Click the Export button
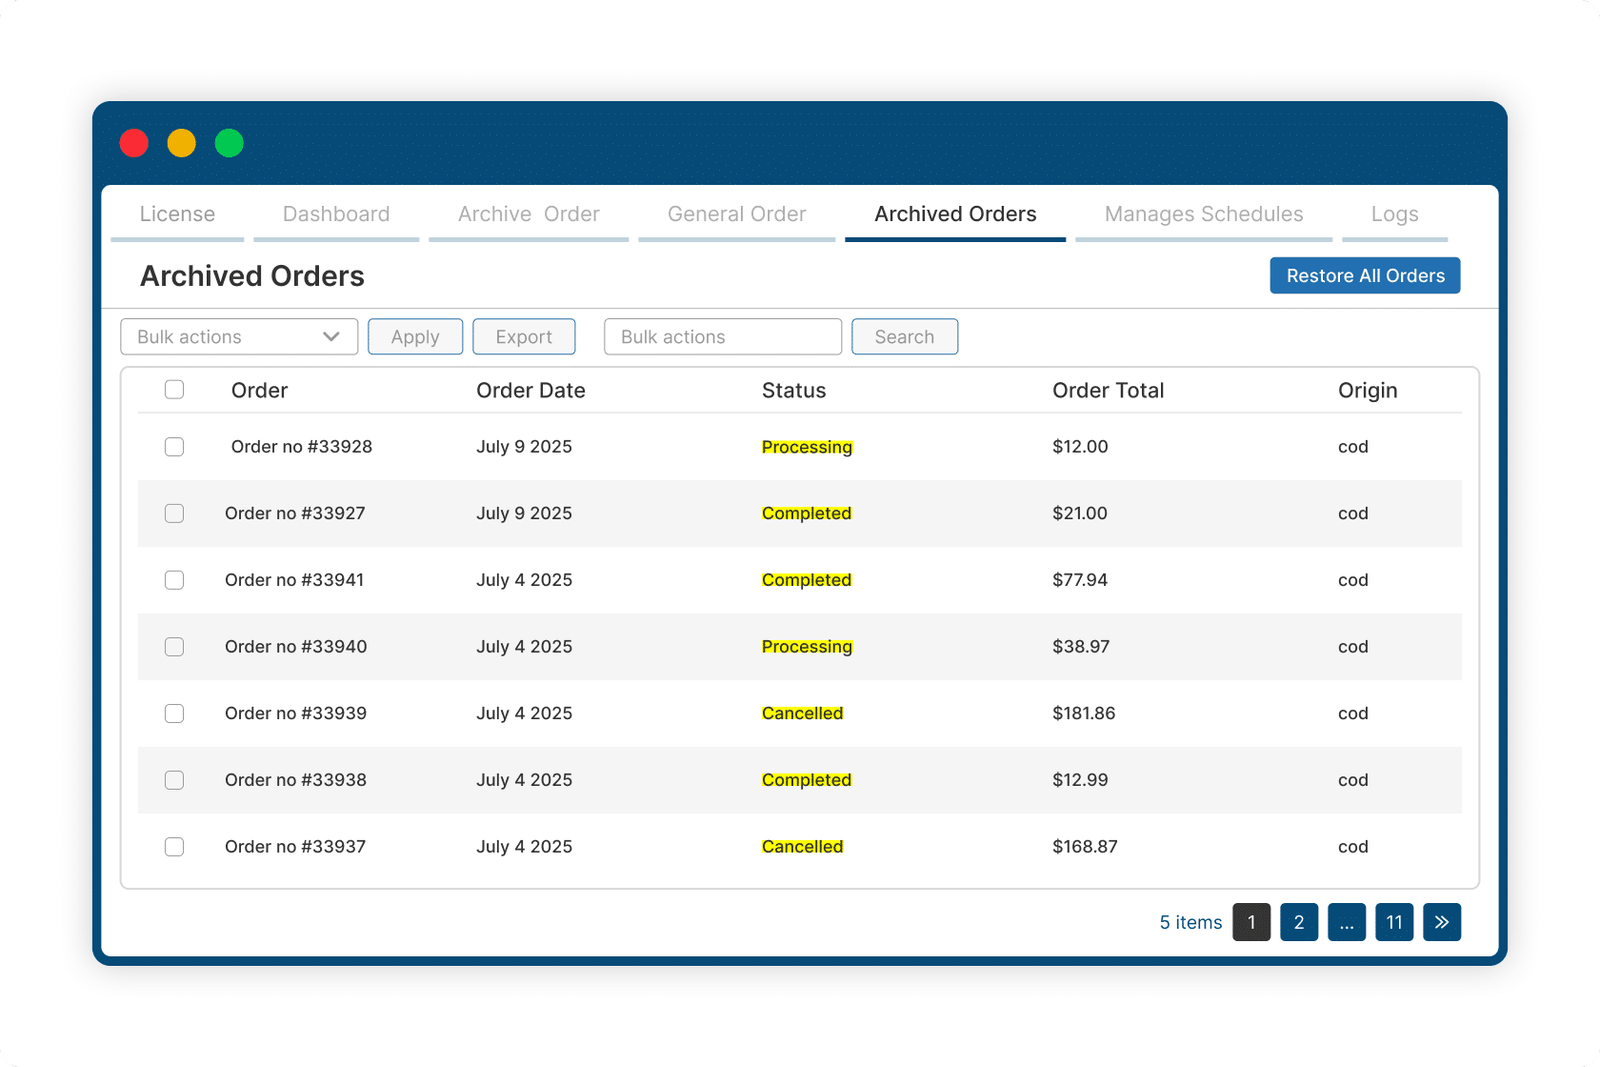Viewport: 1600px width, 1067px height. click(x=524, y=337)
